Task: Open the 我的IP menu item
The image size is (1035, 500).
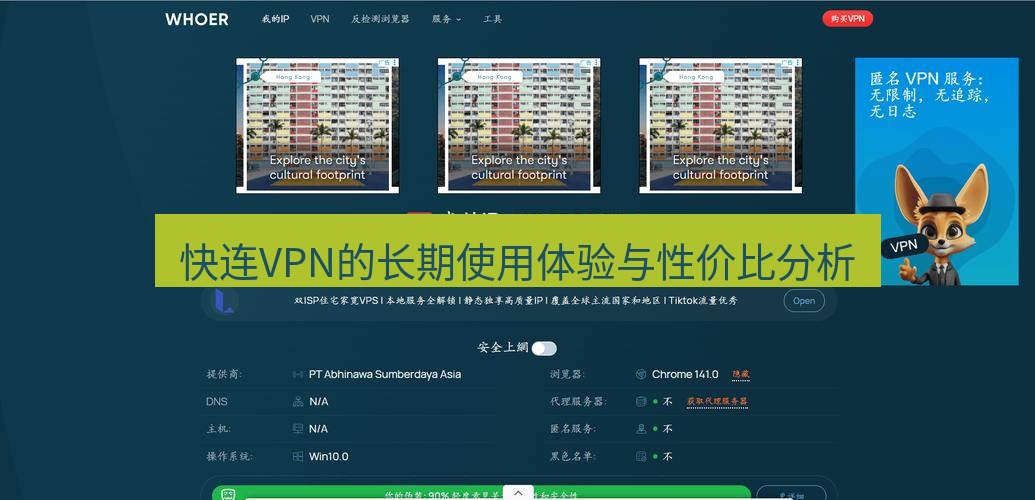Action: [275, 19]
